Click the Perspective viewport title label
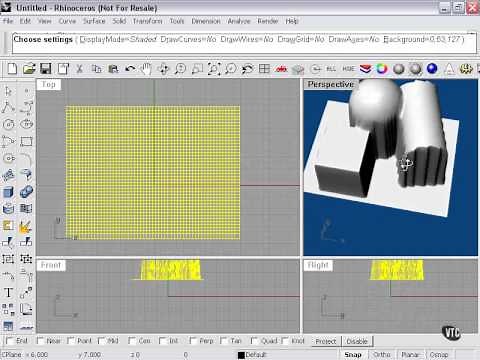The image size is (480, 360). tap(330, 84)
